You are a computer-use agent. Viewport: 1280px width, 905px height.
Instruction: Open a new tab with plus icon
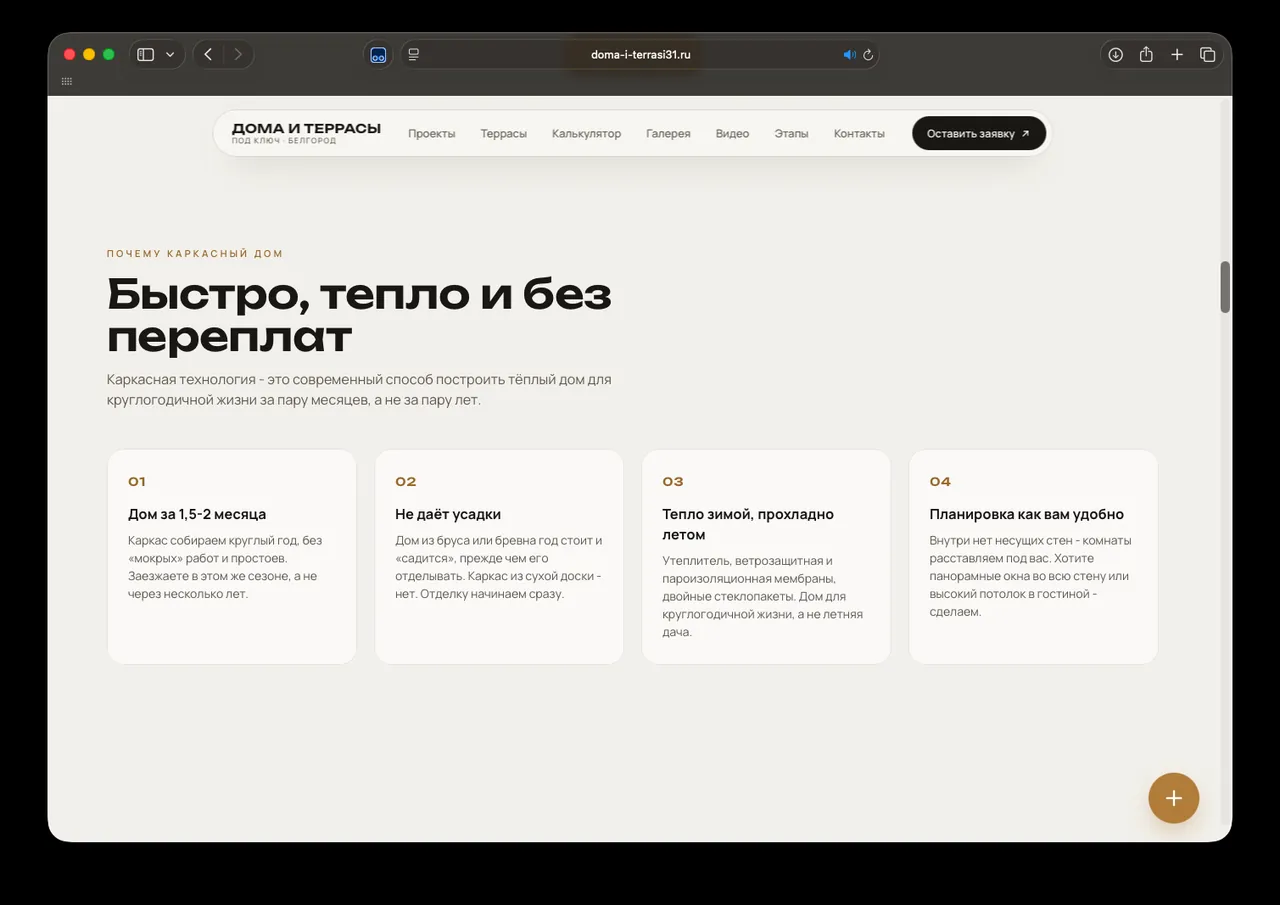click(1177, 55)
